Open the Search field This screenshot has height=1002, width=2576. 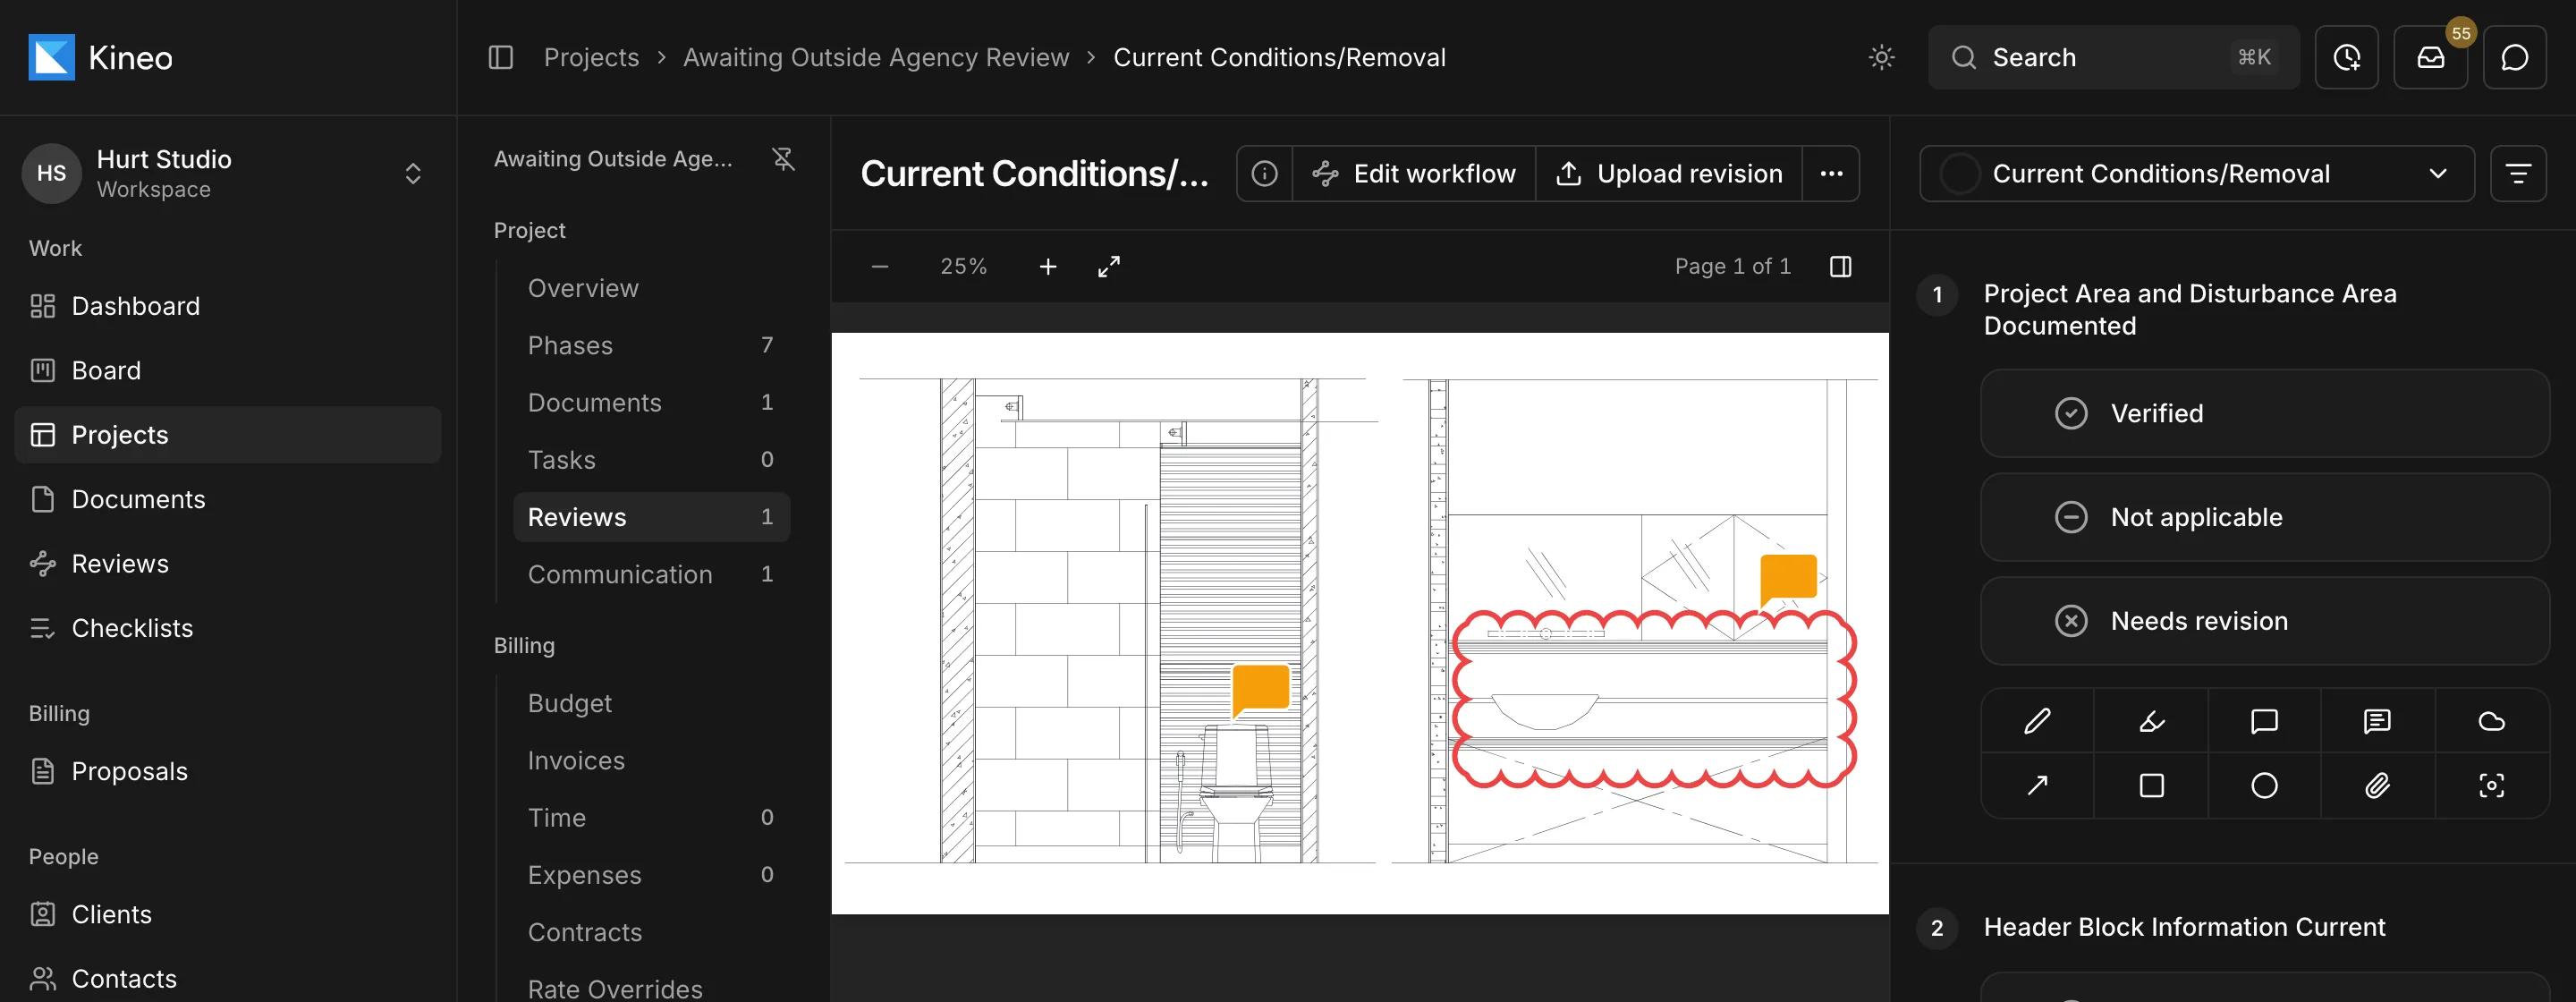click(x=2113, y=57)
